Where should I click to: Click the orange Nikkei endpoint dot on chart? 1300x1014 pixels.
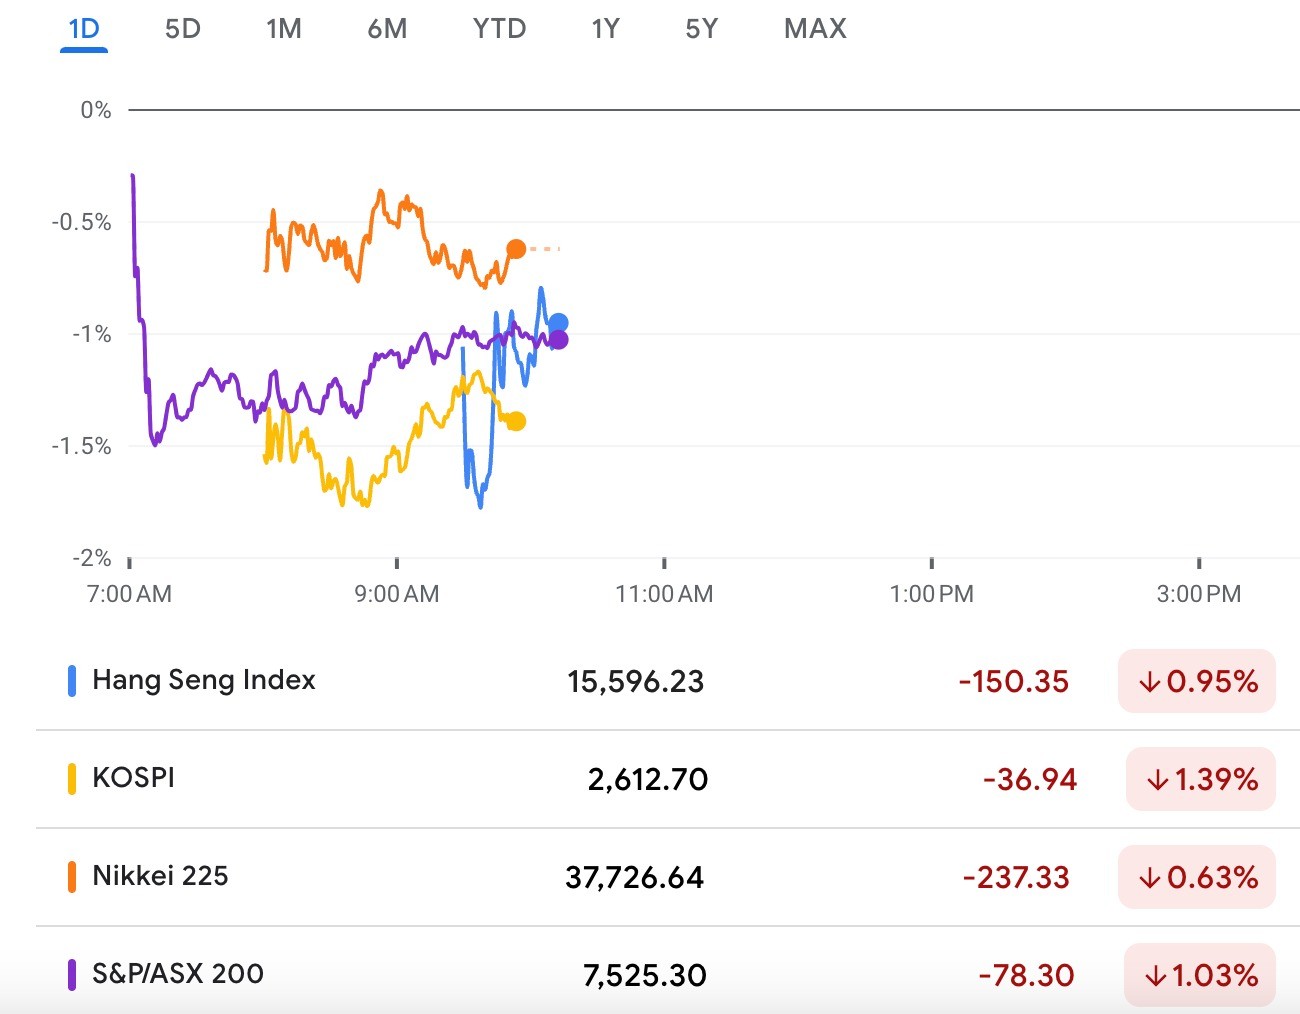click(x=516, y=249)
